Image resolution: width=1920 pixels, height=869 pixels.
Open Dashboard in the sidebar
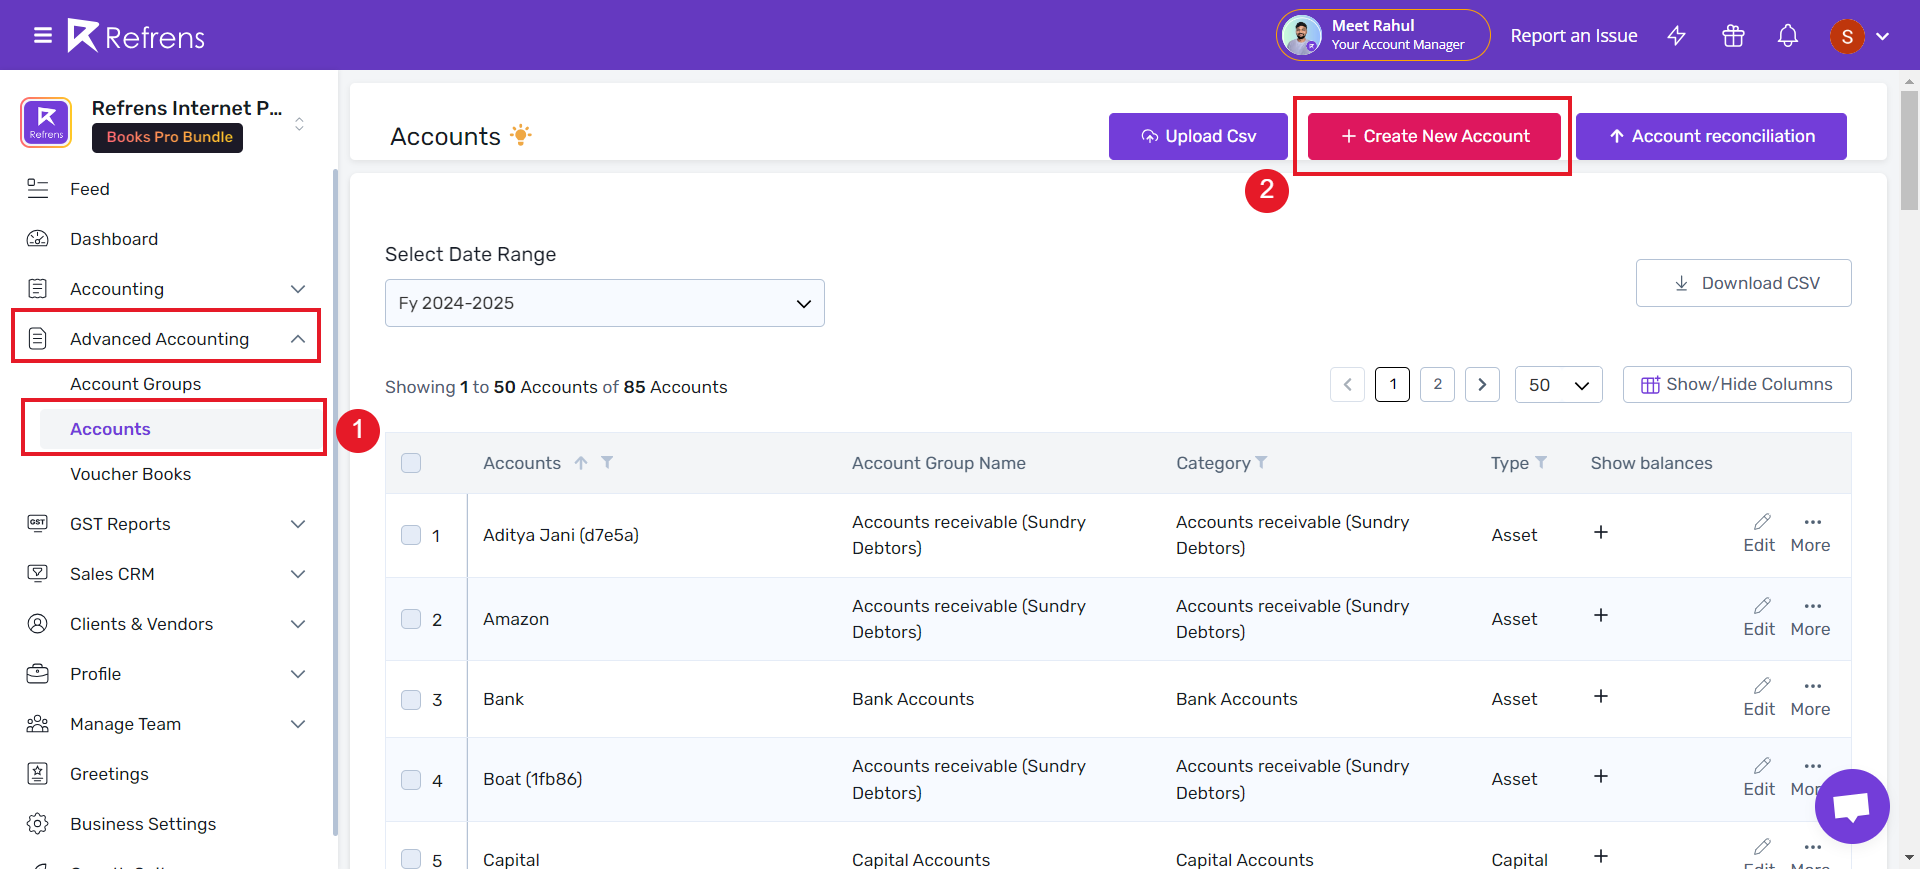114,239
